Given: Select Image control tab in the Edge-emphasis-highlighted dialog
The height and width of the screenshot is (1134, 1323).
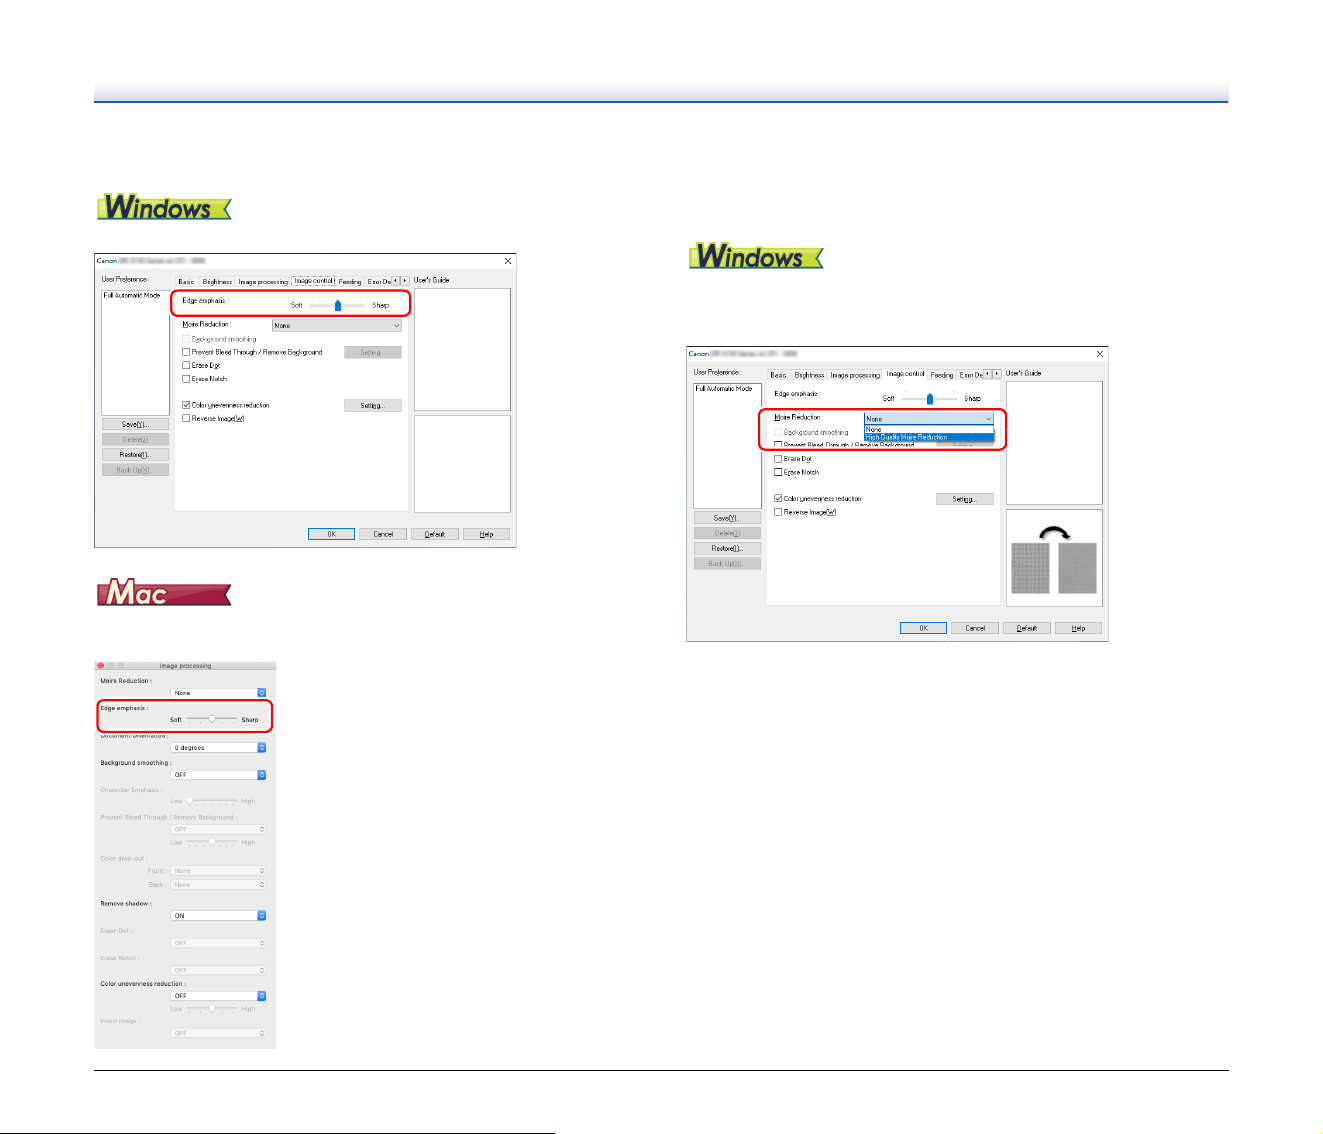Looking at the screenshot, I should pos(314,281).
